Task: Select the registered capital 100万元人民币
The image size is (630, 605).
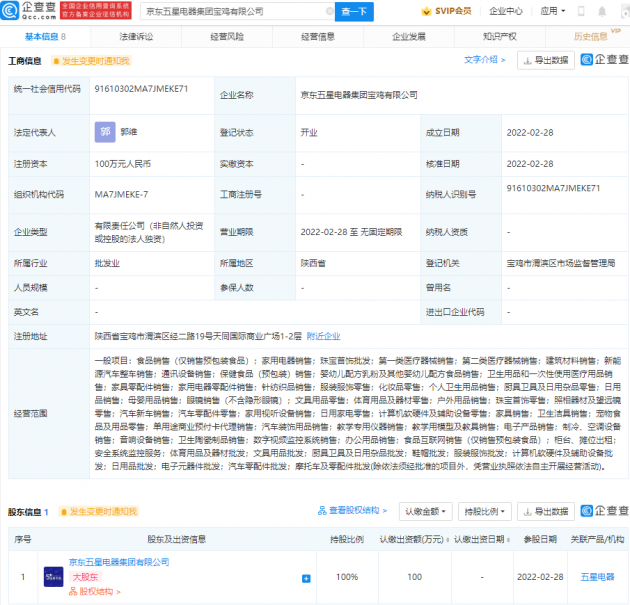Action: point(123,164)
